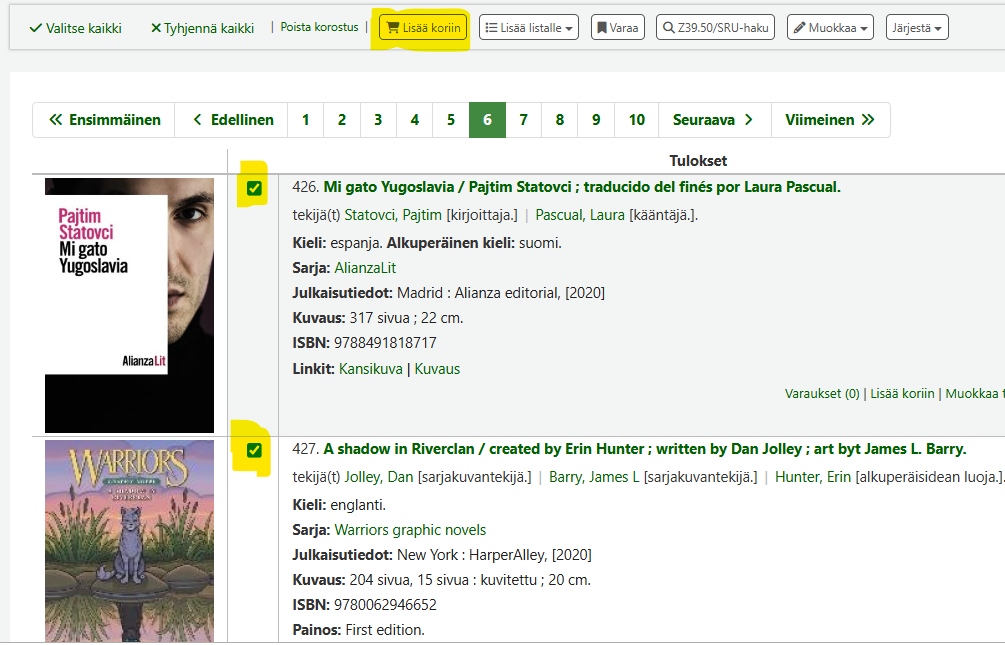Go to results page 5
The image size is (1005, 645).
pos(451,120)
